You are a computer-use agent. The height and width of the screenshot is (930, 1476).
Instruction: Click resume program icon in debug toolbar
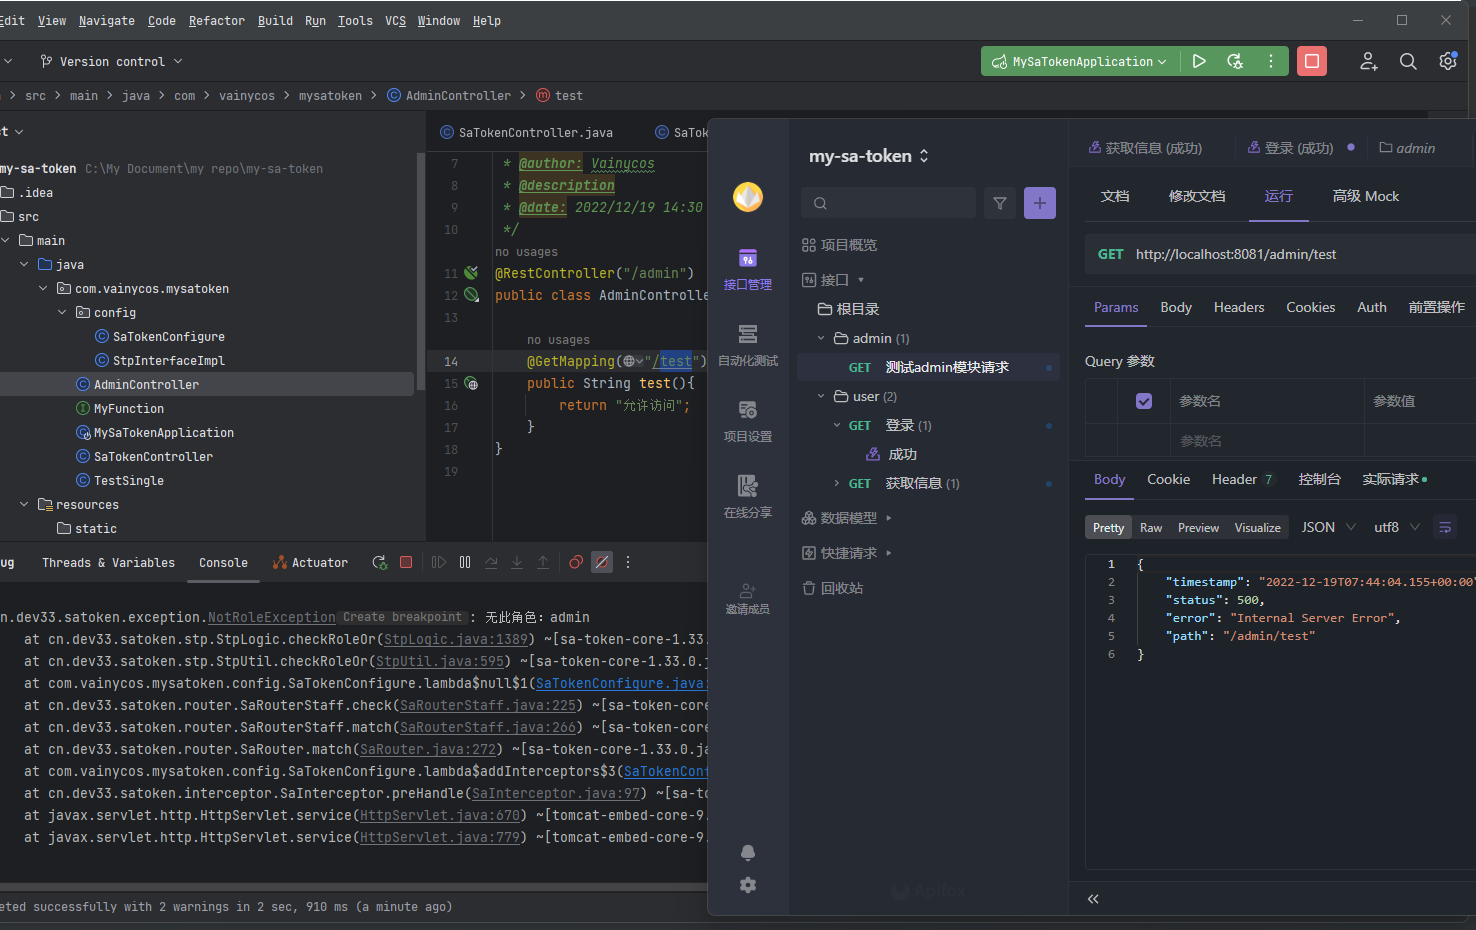tap(439, 563)
